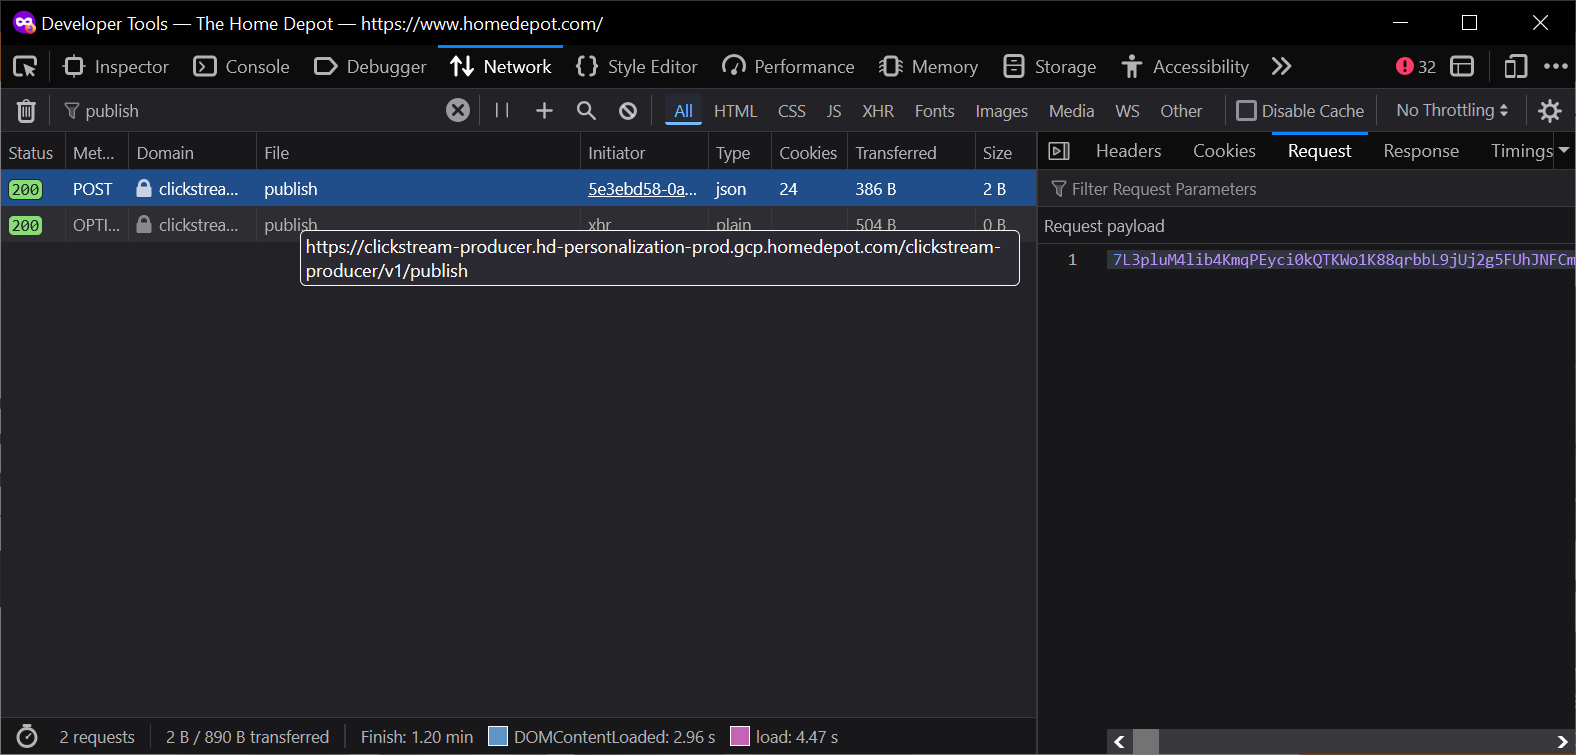Clear the publish filter text
Viewport: 1576px width, 755px height.
coord(458,110)
